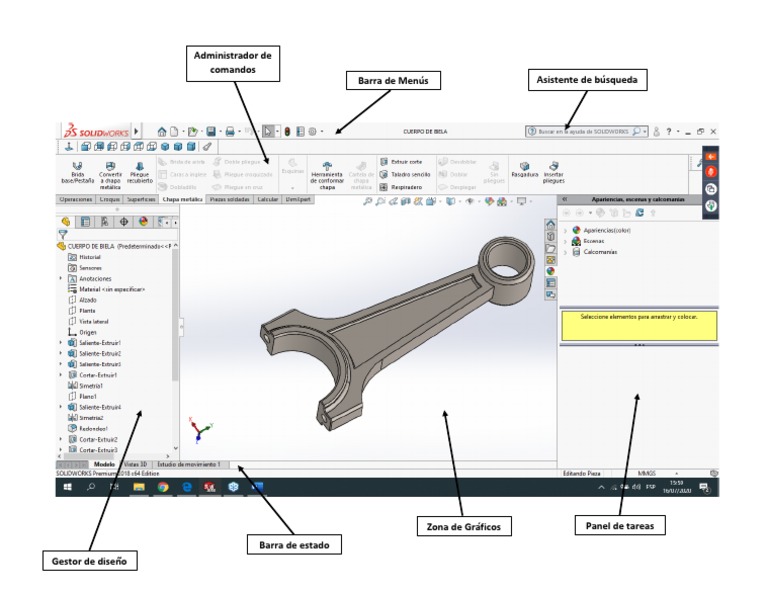This screenshot has width=768, height=594.
Task: Open the SOLIDWORKS menu flyout arrow
Action: [137, 131]
